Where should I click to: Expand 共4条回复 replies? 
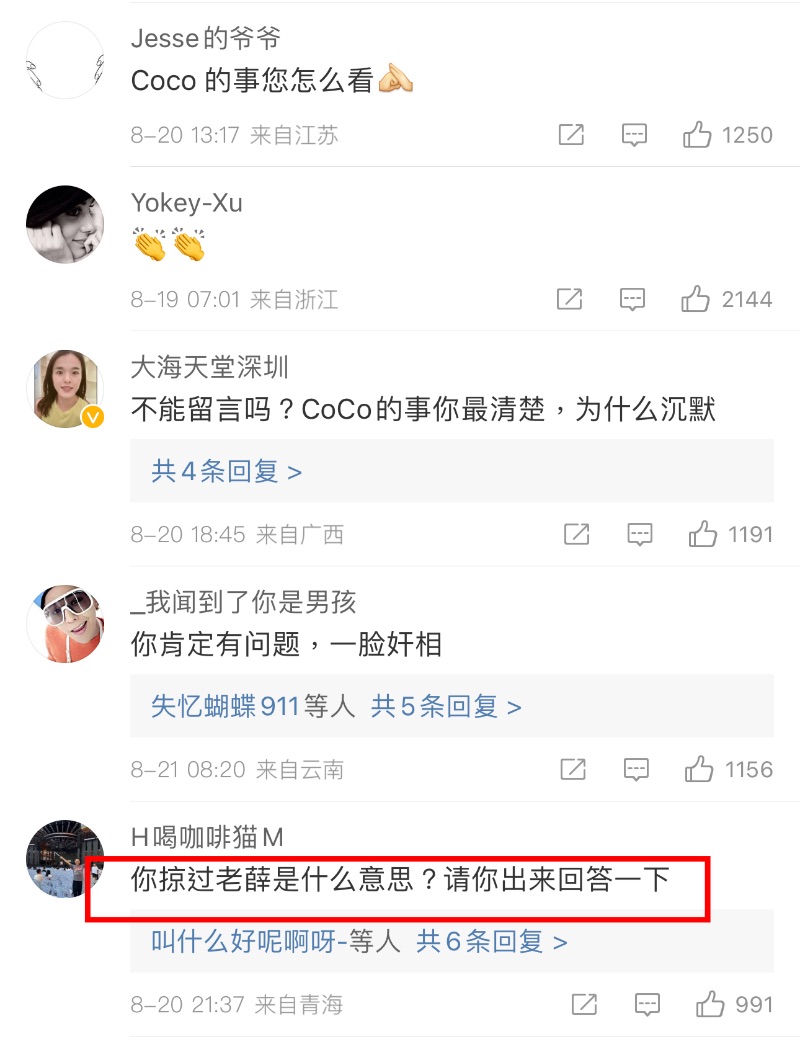pyautogui.click(x=226, y=472)
